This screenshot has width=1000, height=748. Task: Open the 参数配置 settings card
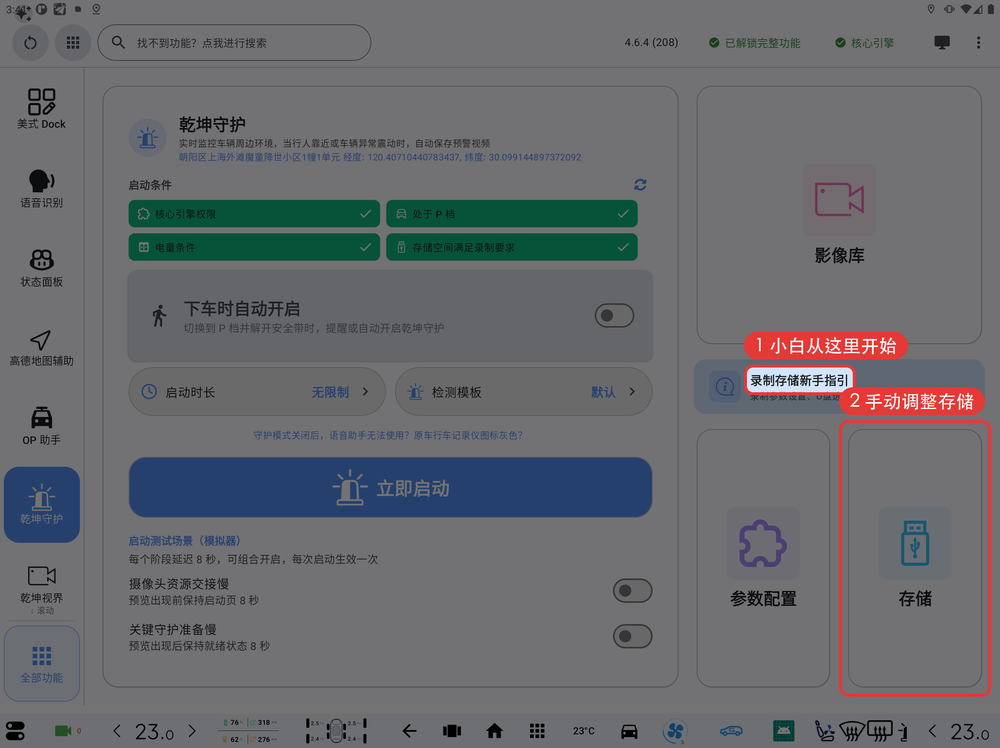(763, 558)
